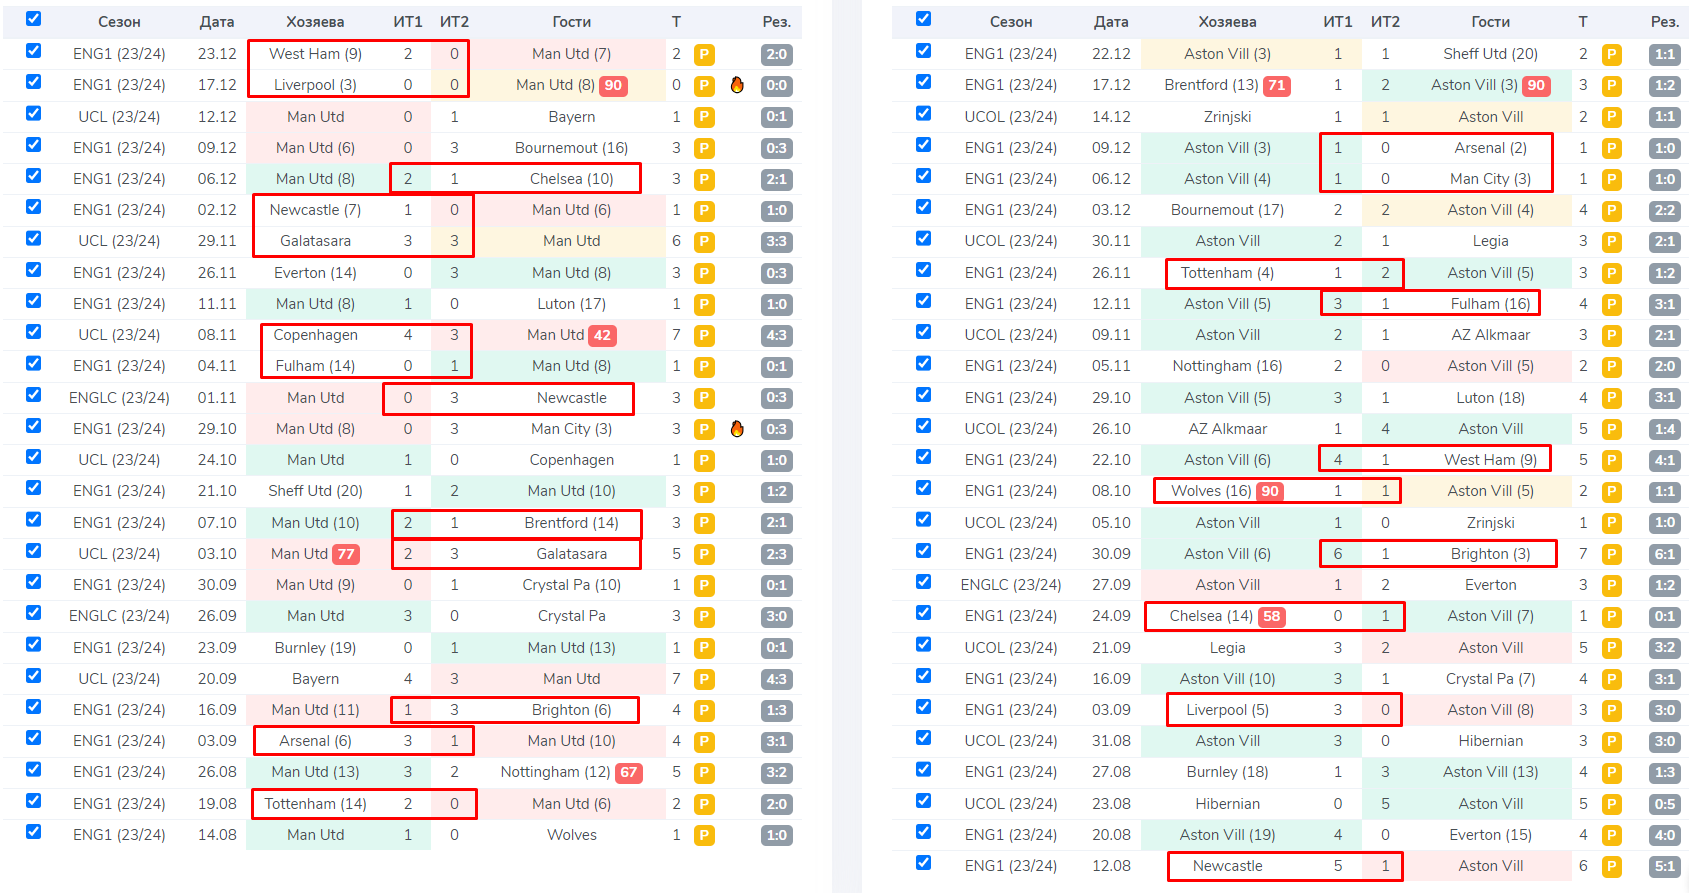The width and height of the screenshot is (1689, 893).
Task: Uncheck the West Ham vs Man Utd 23.12 row
Action: 33,51
